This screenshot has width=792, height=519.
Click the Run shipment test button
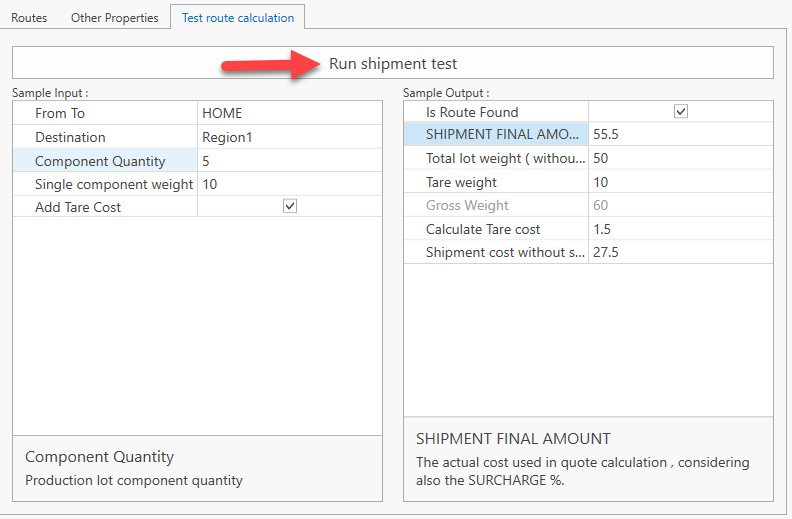[392, 63]
